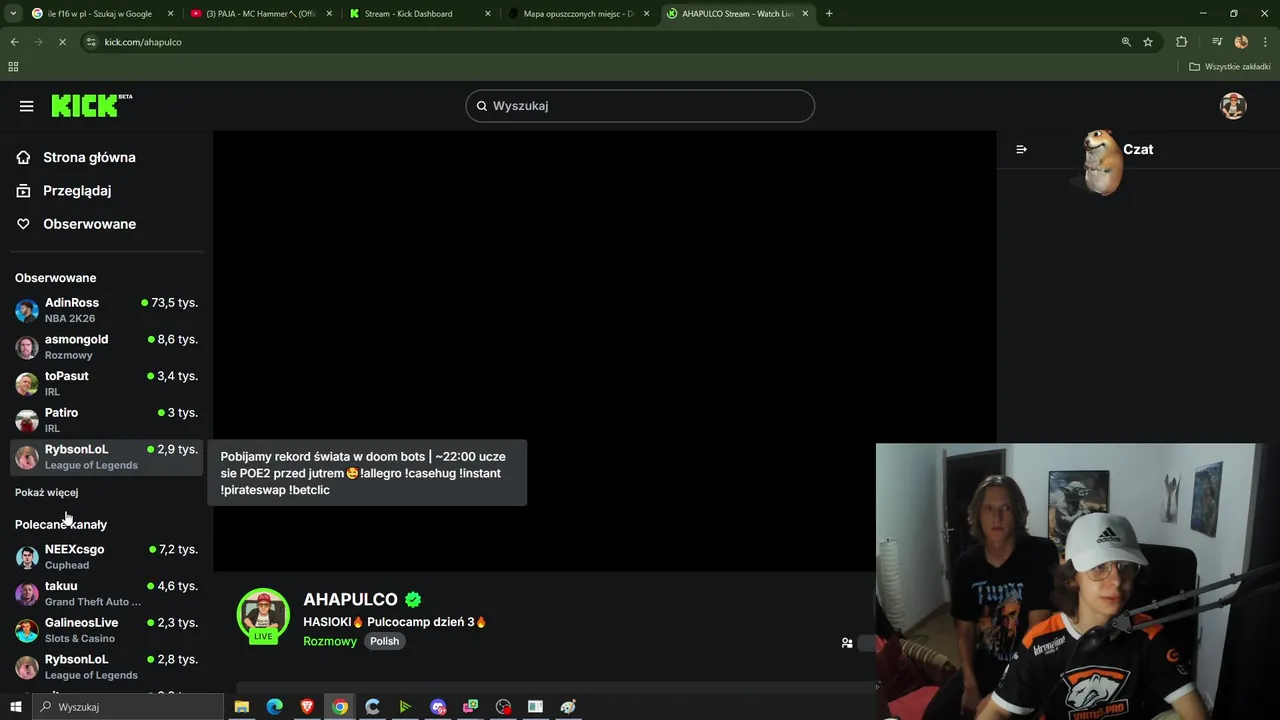
Task: Open RybsonLoL channel in Obserwowane list
Action: coord(107,457)
